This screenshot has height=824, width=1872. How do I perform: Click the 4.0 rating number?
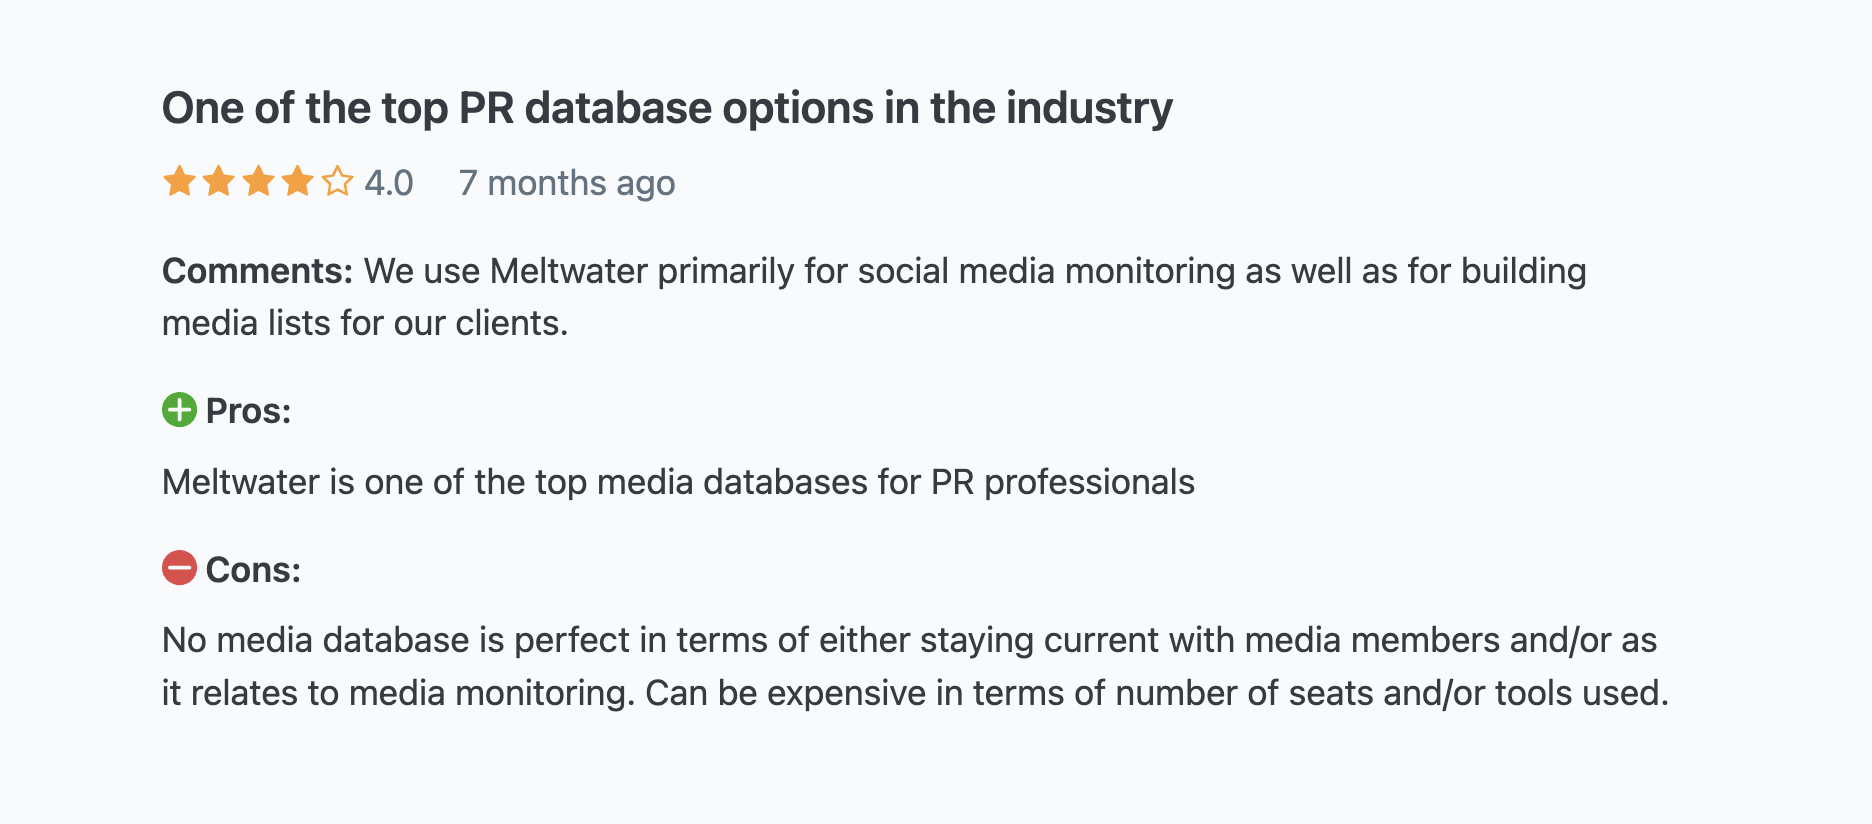point(389,183)
